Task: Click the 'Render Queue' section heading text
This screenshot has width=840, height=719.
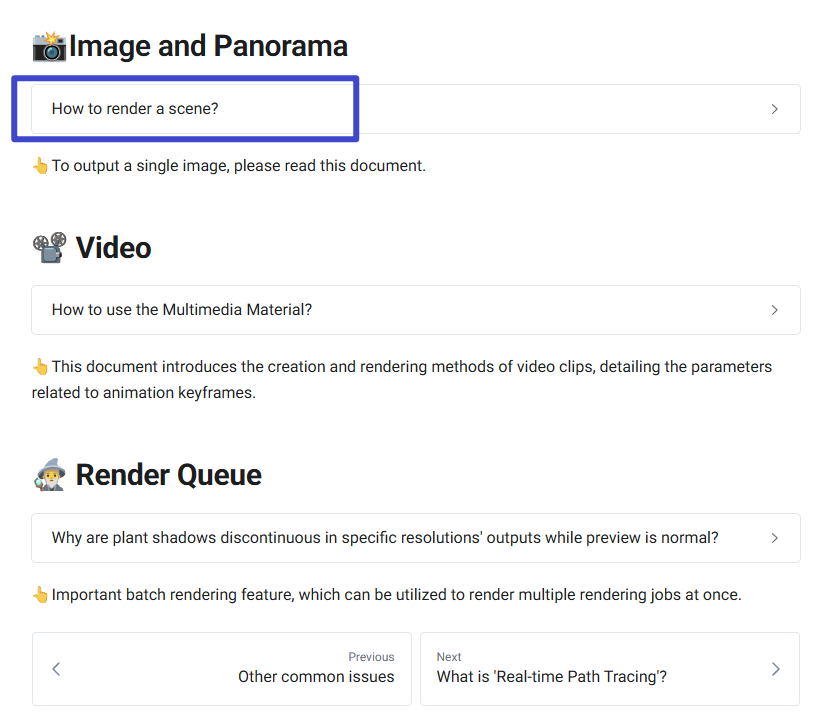Action: click(168, 475)
